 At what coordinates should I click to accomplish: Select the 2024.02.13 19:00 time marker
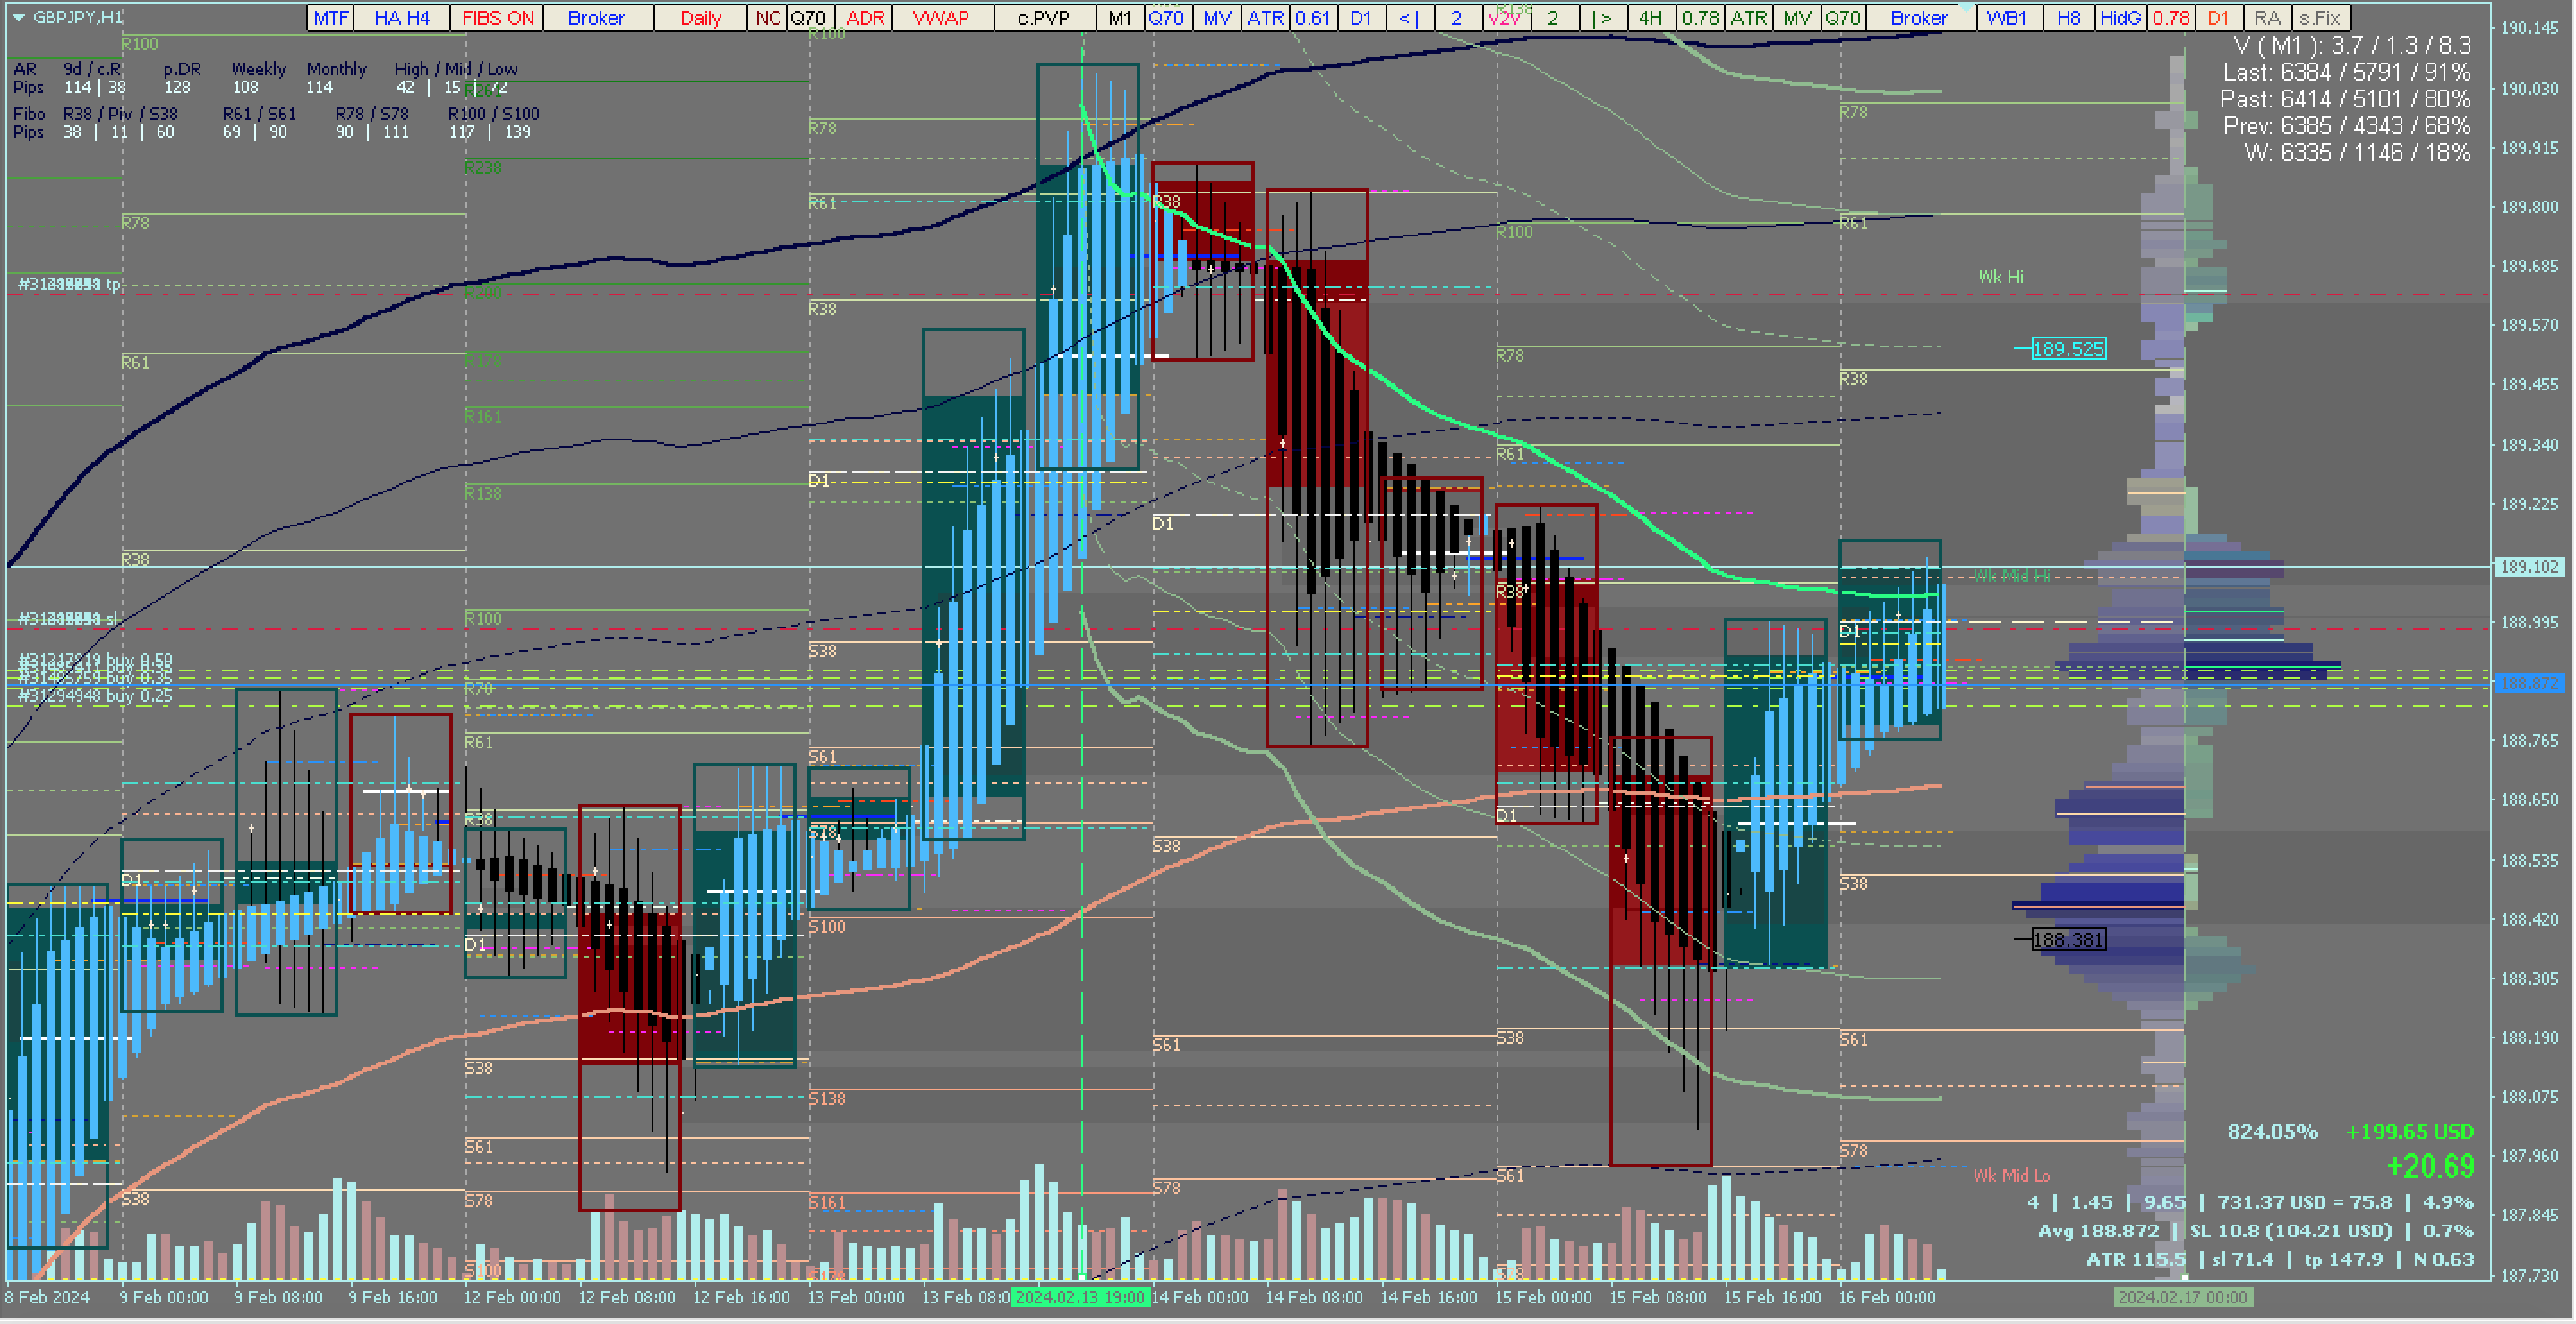tap(1080, 1297)
